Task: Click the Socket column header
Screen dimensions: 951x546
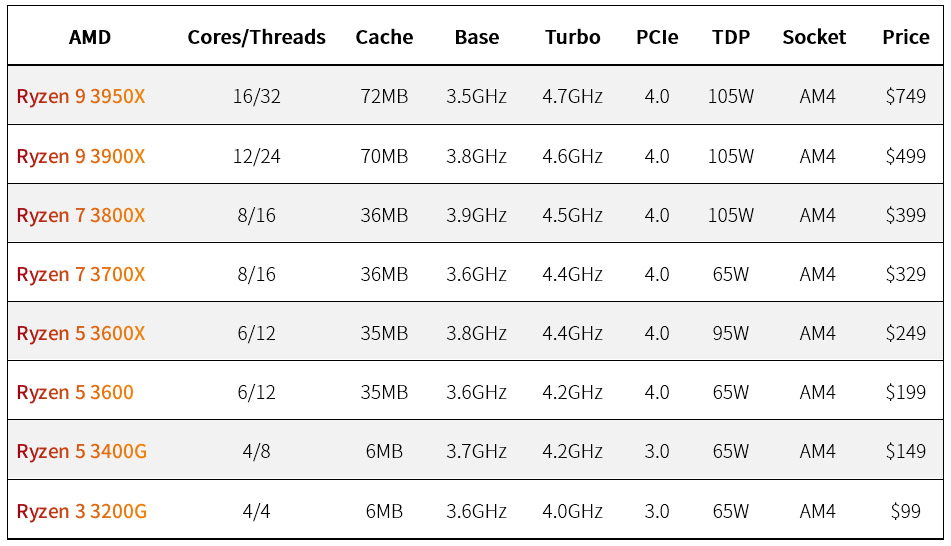Action: click(x=814, y=38)
